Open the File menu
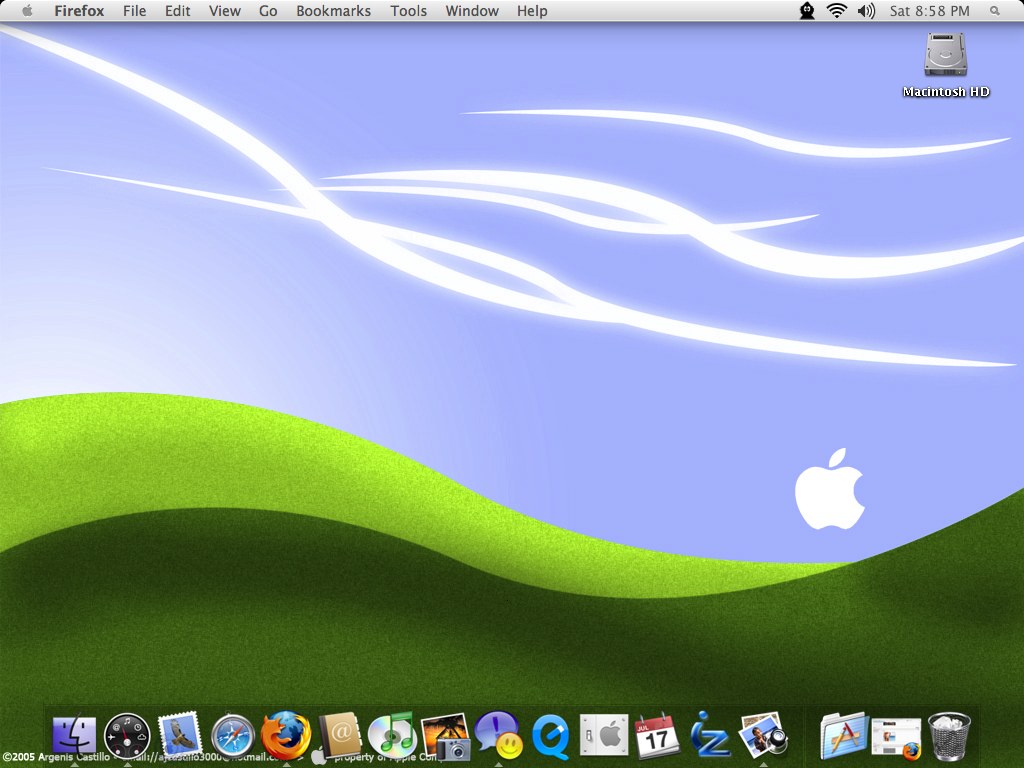Screen dimensions: 1024x768 coord(135,10)
